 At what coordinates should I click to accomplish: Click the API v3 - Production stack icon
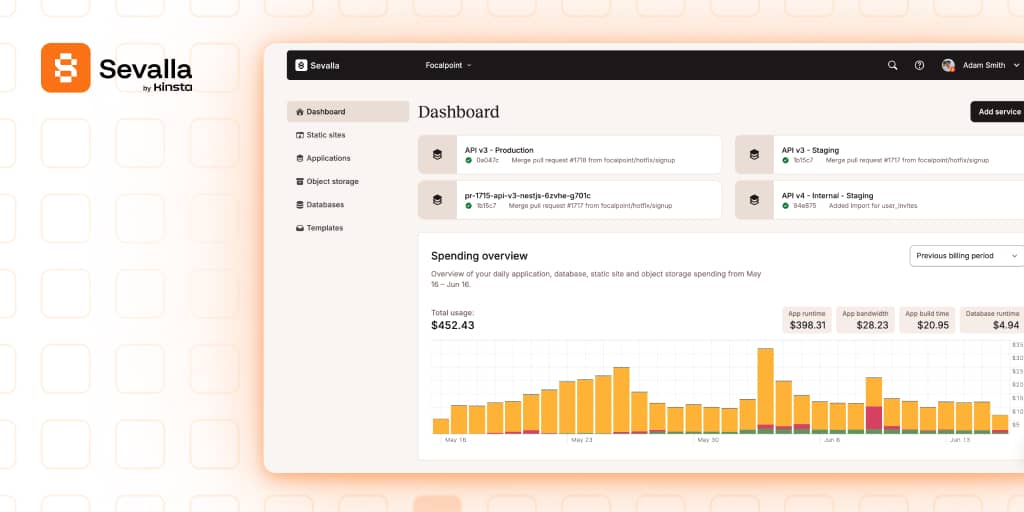click(437, 155)
